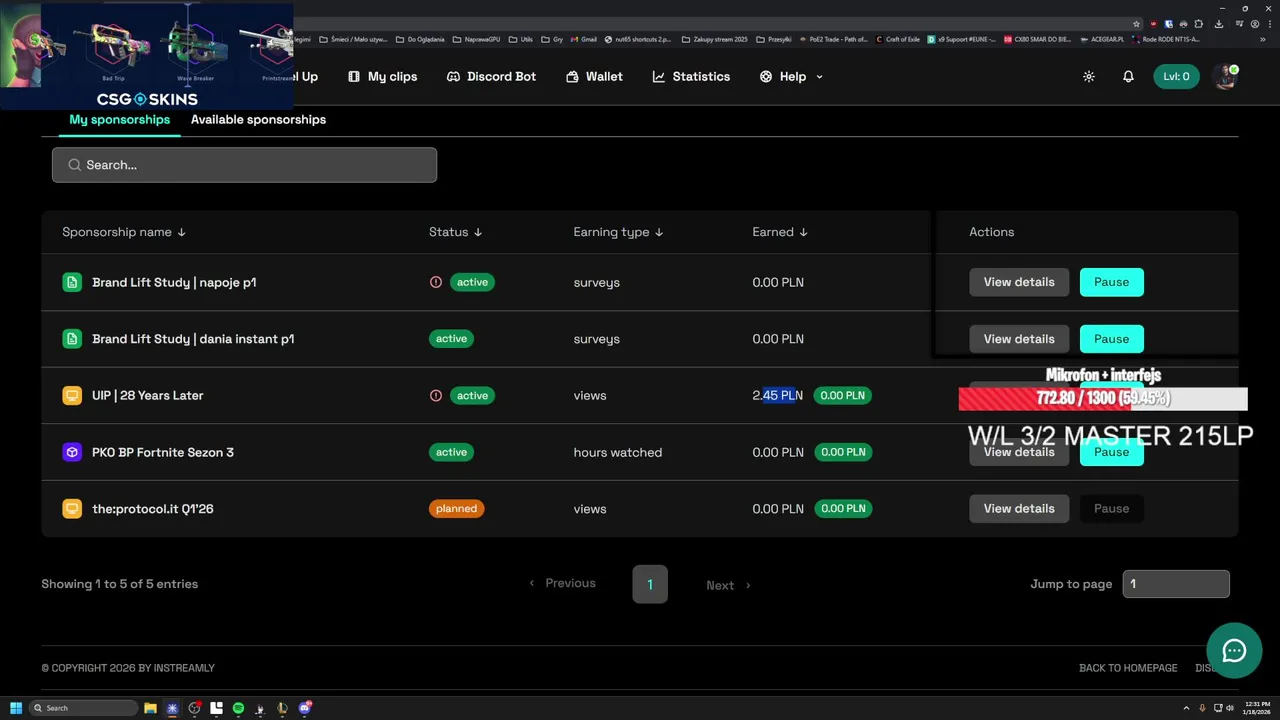View details for the:protocol.it Q1'26
1280x720 pixels.
[1019, 508]
